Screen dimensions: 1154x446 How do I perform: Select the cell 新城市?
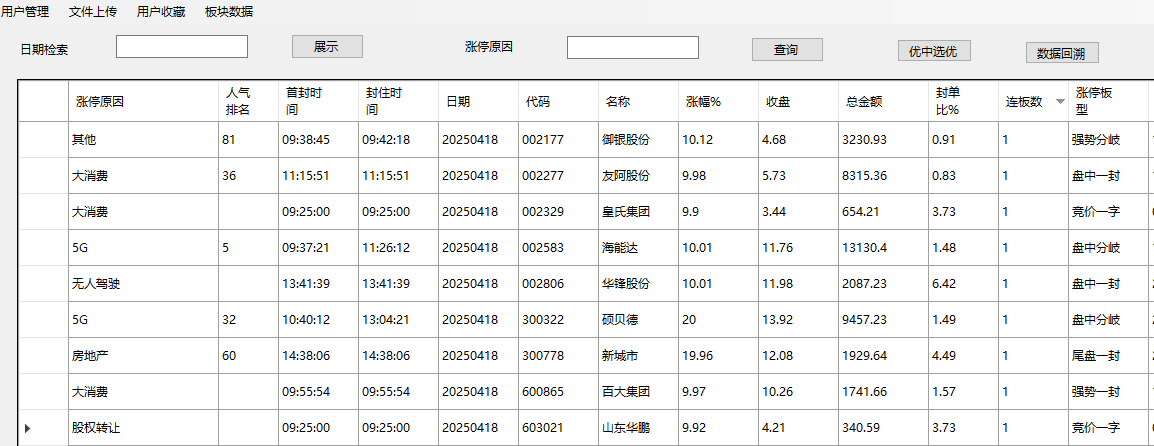pos(638,355)
